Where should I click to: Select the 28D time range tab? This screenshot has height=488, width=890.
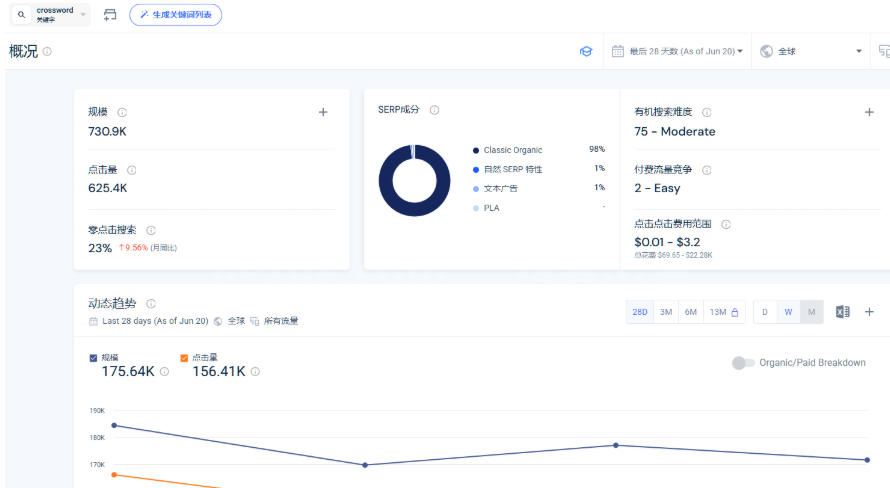(640, 312)
